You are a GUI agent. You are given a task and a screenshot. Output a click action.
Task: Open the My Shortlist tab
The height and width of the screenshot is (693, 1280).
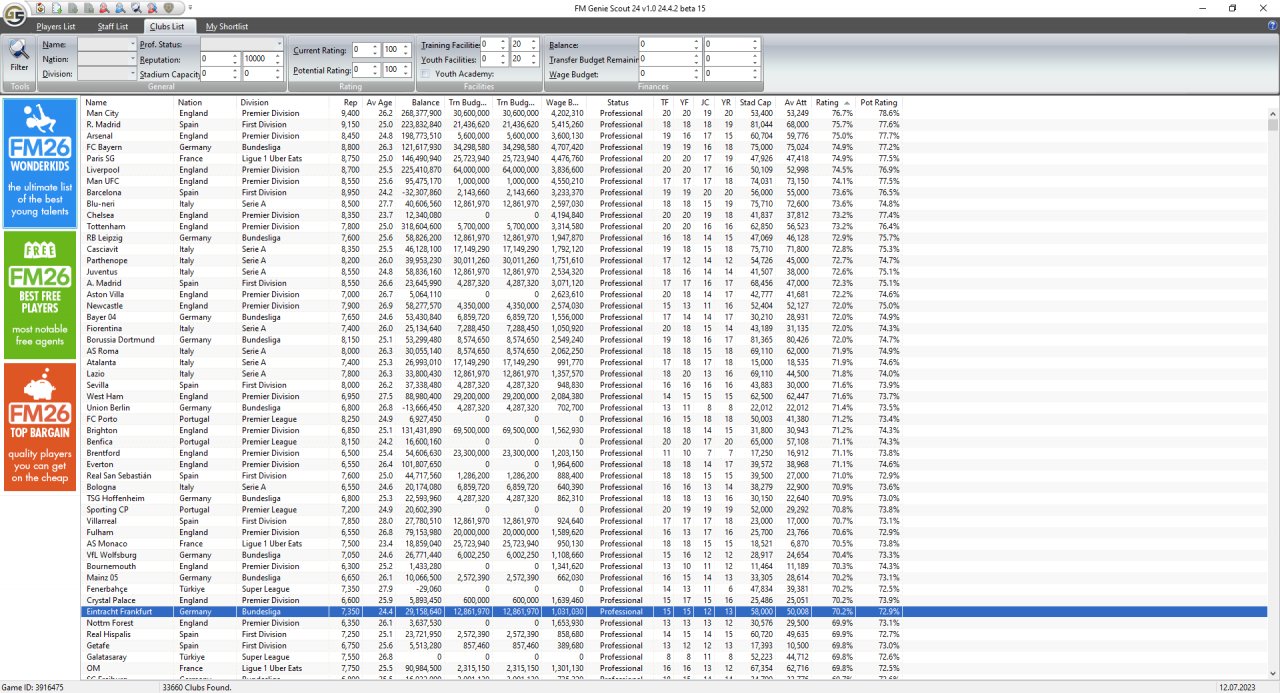click(227, 26)
